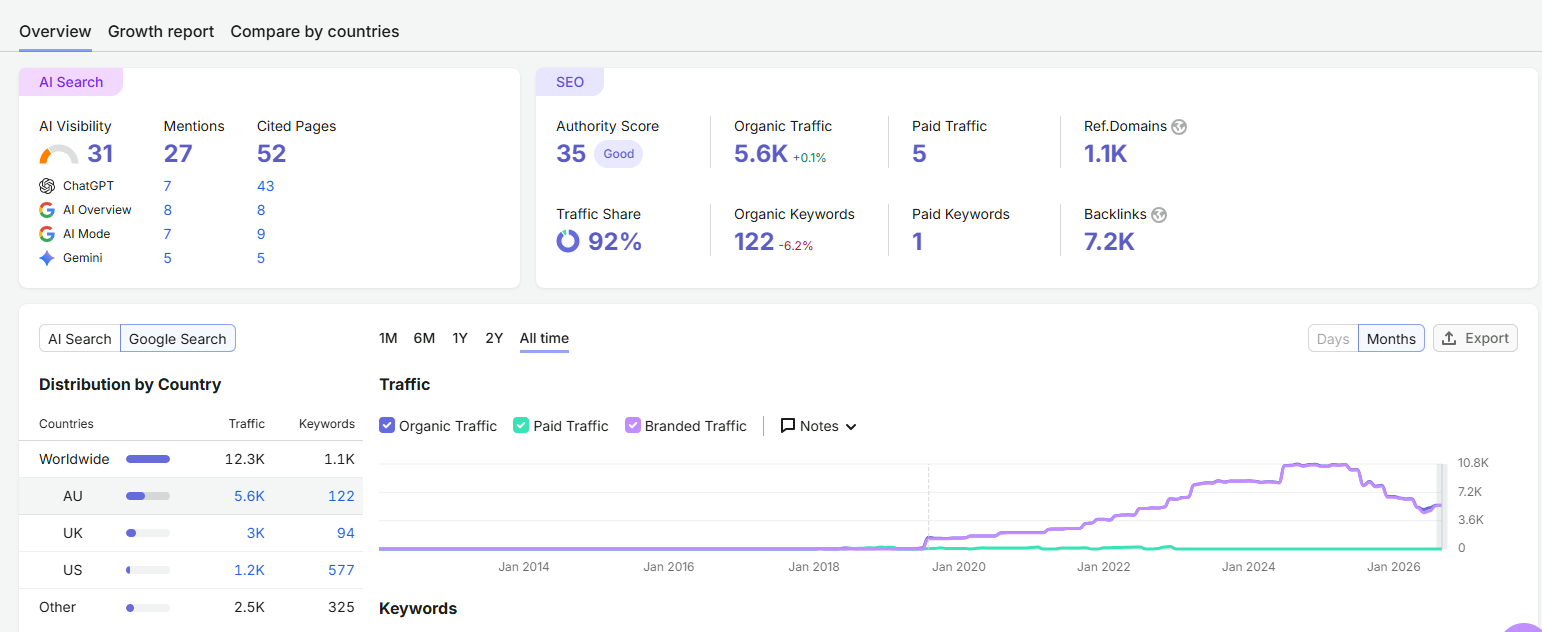Open Gemini mentions count 5

pos(168,258)
